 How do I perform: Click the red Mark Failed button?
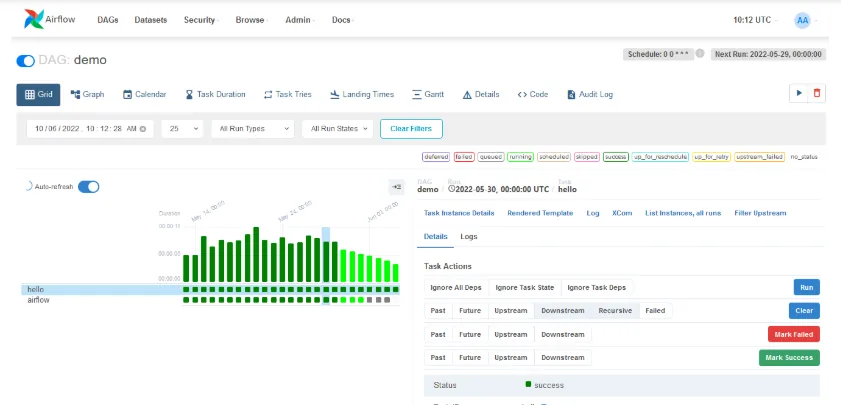pos(794,334)
